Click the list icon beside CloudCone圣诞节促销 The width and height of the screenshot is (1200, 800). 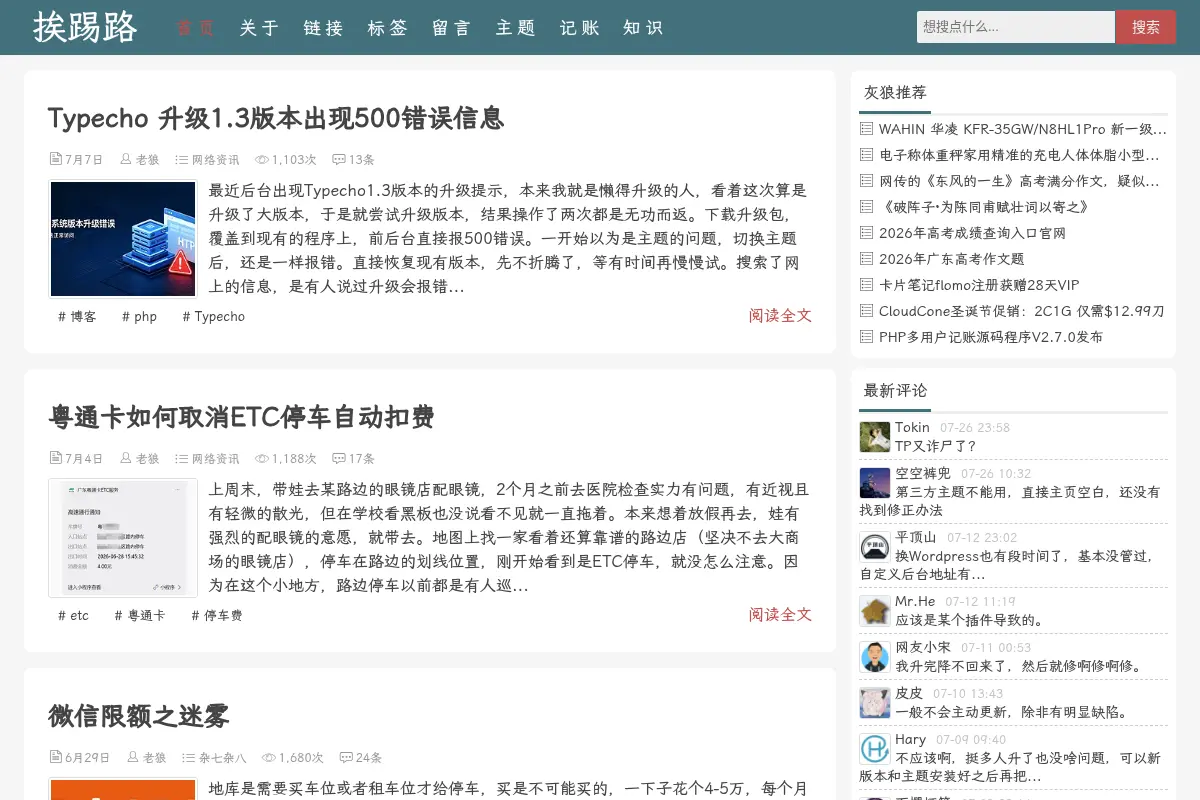pyautogui.click(x=866, y=311)
